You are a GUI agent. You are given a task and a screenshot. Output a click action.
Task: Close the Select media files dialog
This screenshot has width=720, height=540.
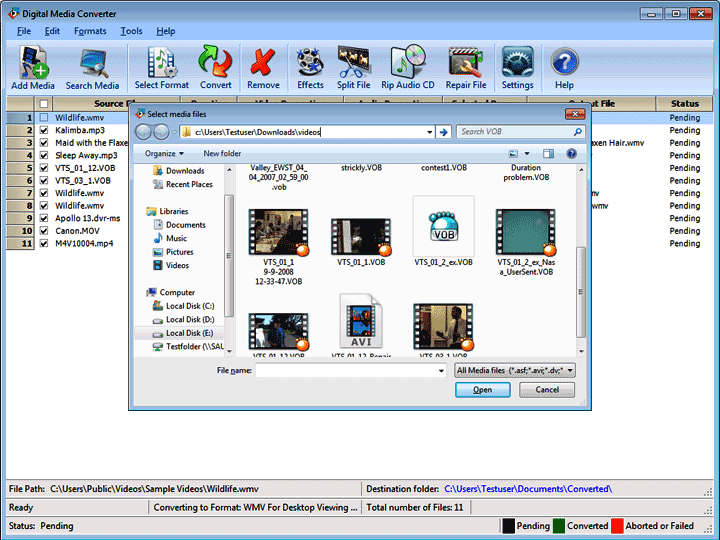pos(575,114)
